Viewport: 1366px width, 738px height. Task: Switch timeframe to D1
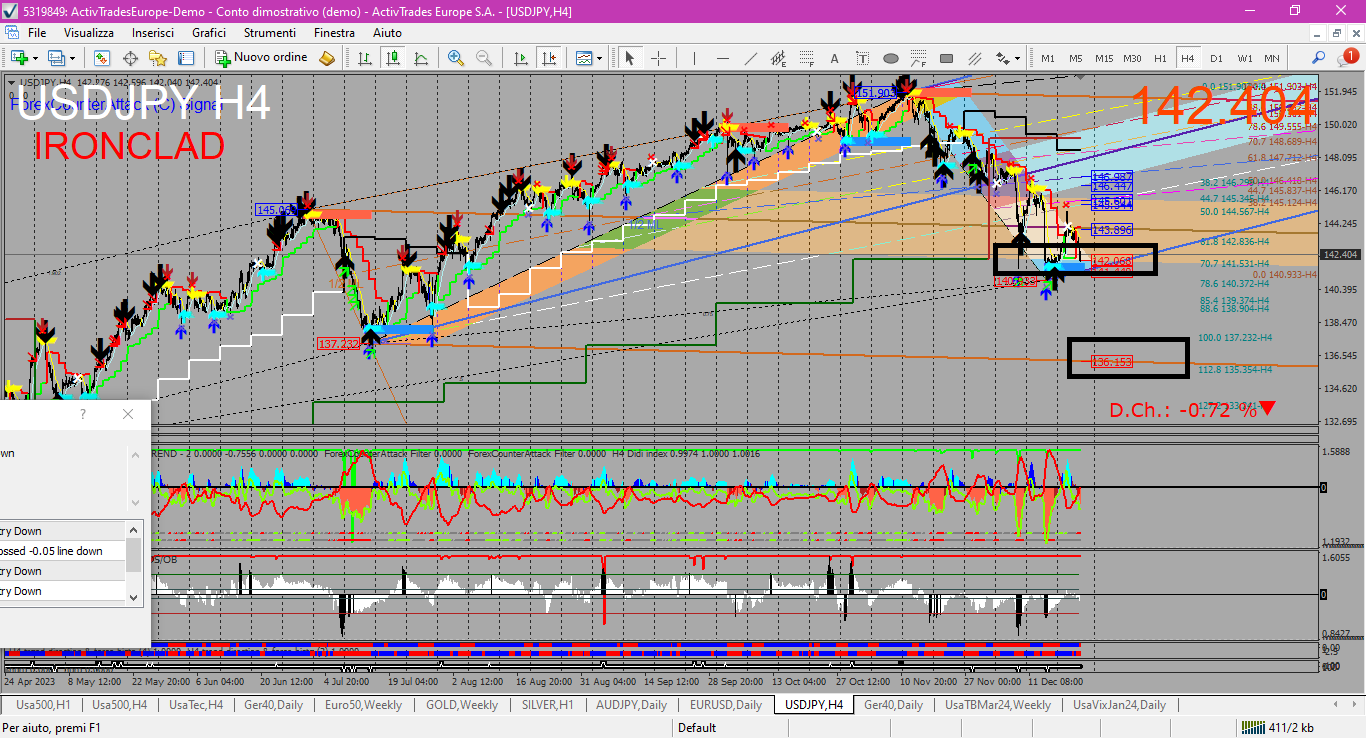(x=1216, y=58)
